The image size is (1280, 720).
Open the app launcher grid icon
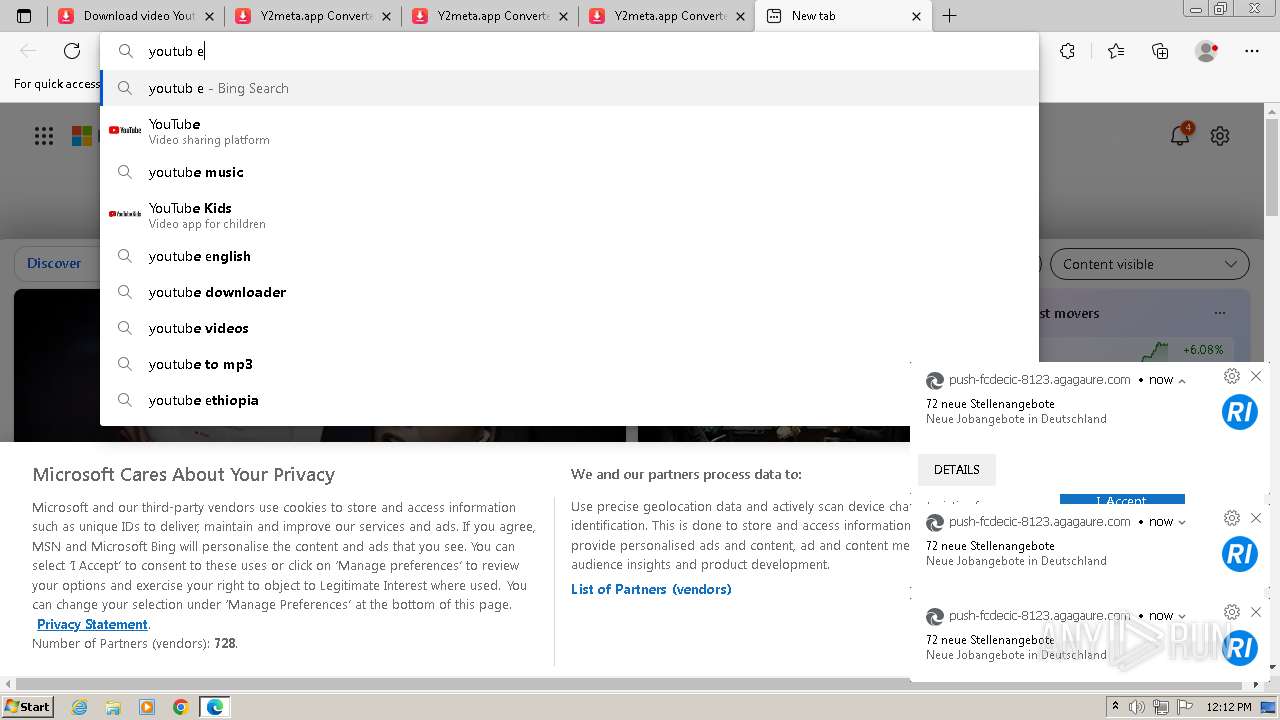coord(44,136)
